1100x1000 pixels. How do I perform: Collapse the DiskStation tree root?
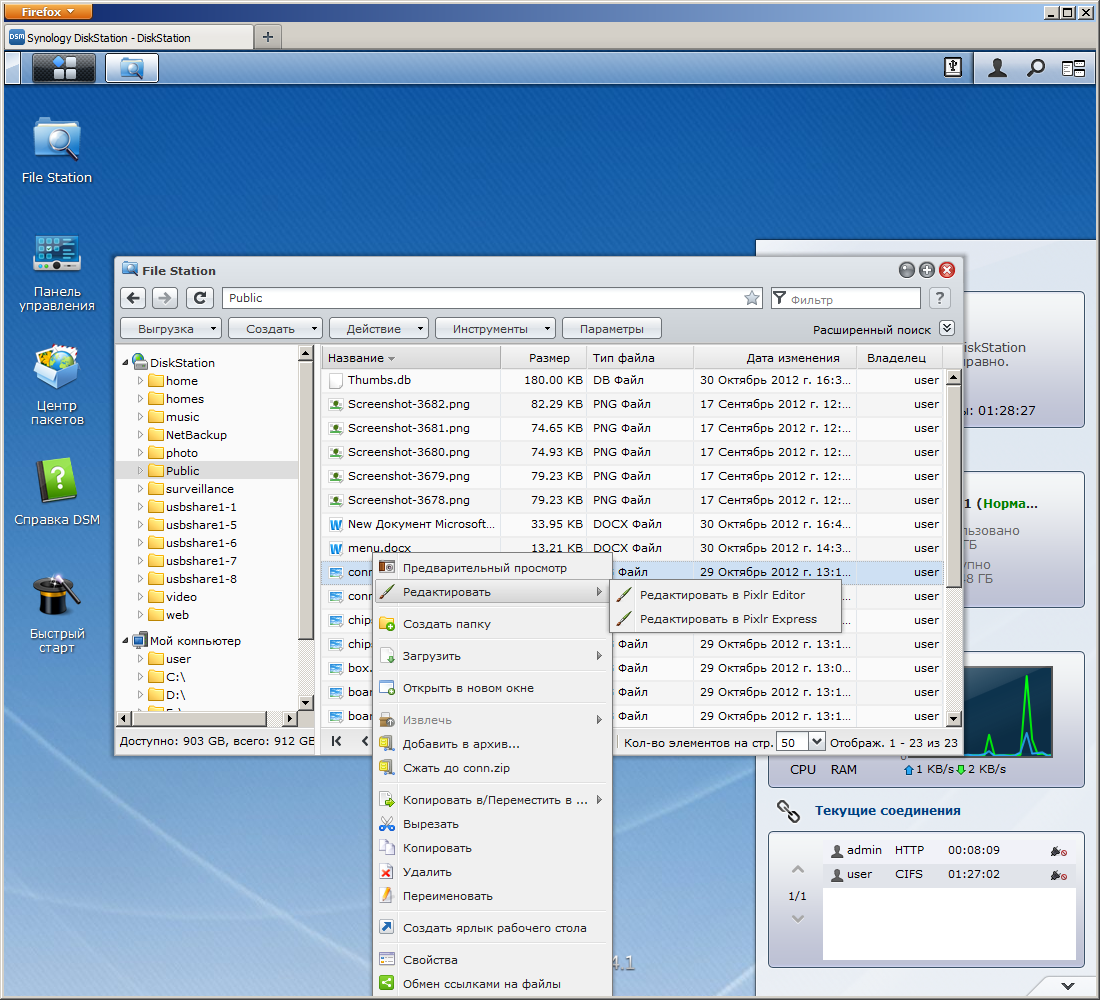coord(126,363)
